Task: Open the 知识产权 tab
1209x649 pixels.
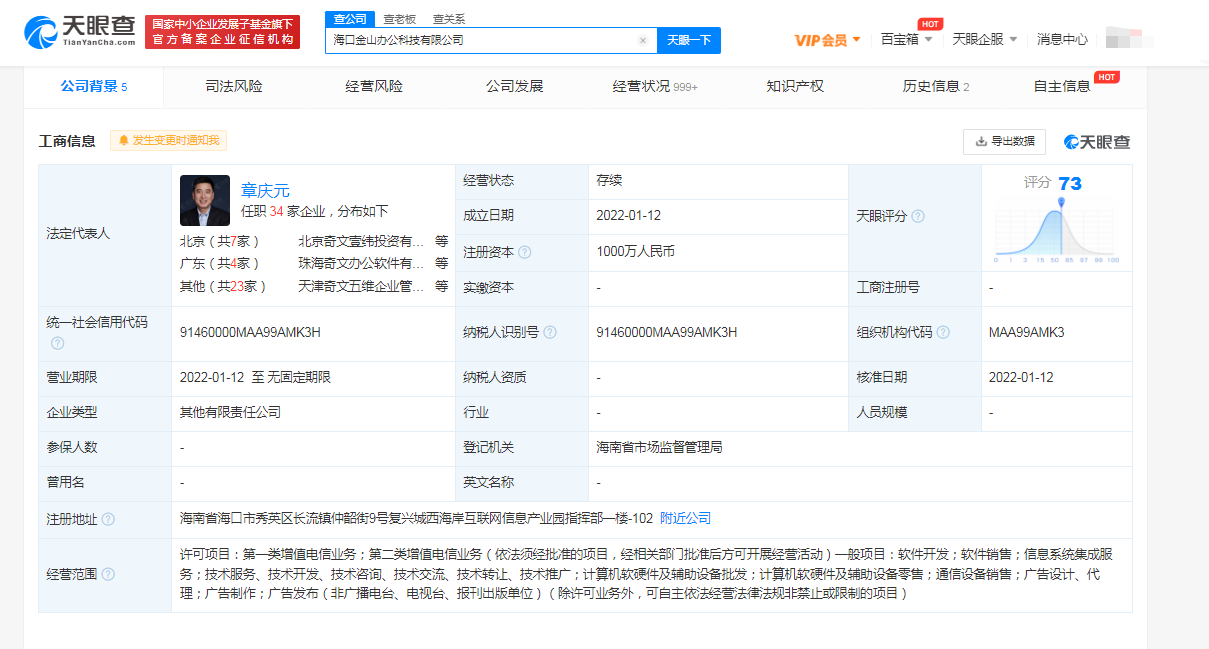Action: click(x=795, y=86)
